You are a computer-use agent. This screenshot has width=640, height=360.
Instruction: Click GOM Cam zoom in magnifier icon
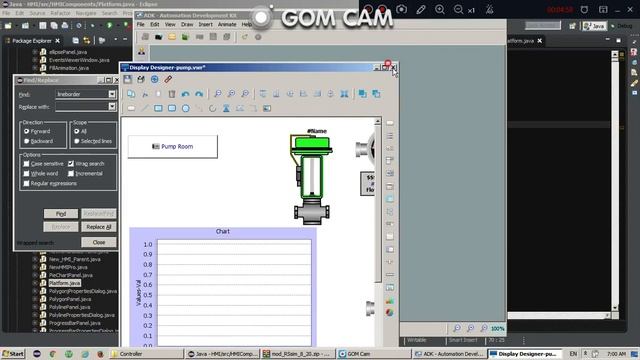[440, 9]
